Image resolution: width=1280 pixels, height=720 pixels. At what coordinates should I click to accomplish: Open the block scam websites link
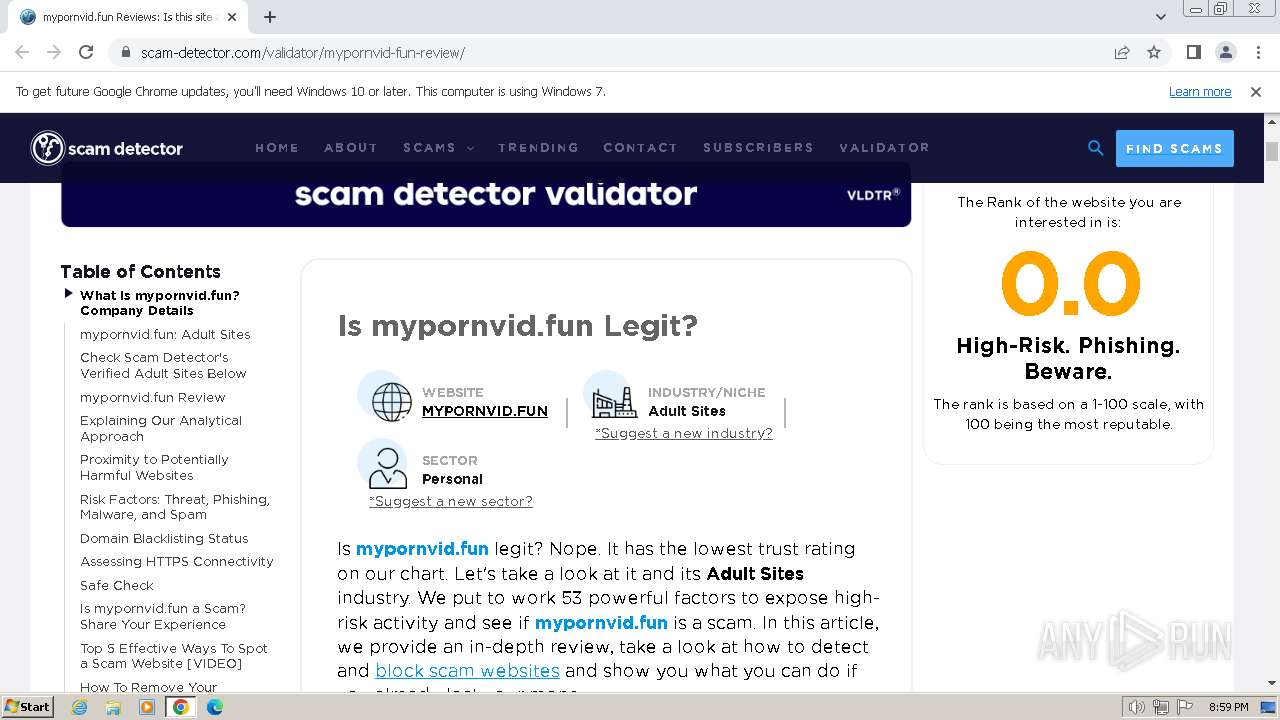tap(467, 671)
